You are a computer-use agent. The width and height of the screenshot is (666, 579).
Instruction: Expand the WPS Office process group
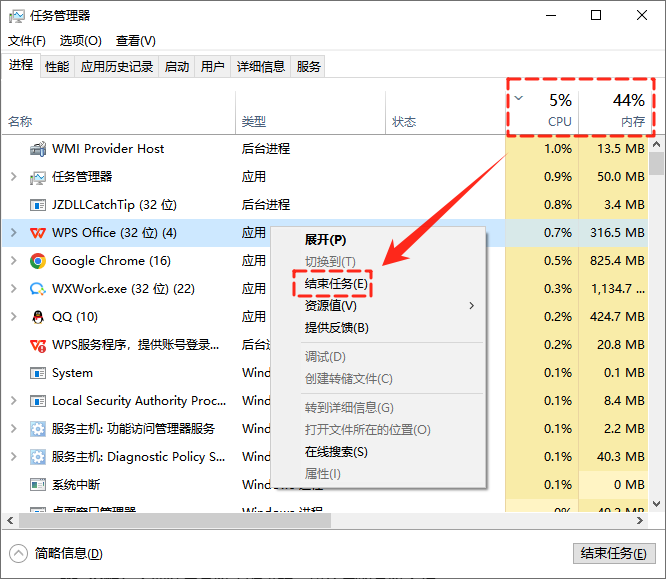click(x=14, y=233)
